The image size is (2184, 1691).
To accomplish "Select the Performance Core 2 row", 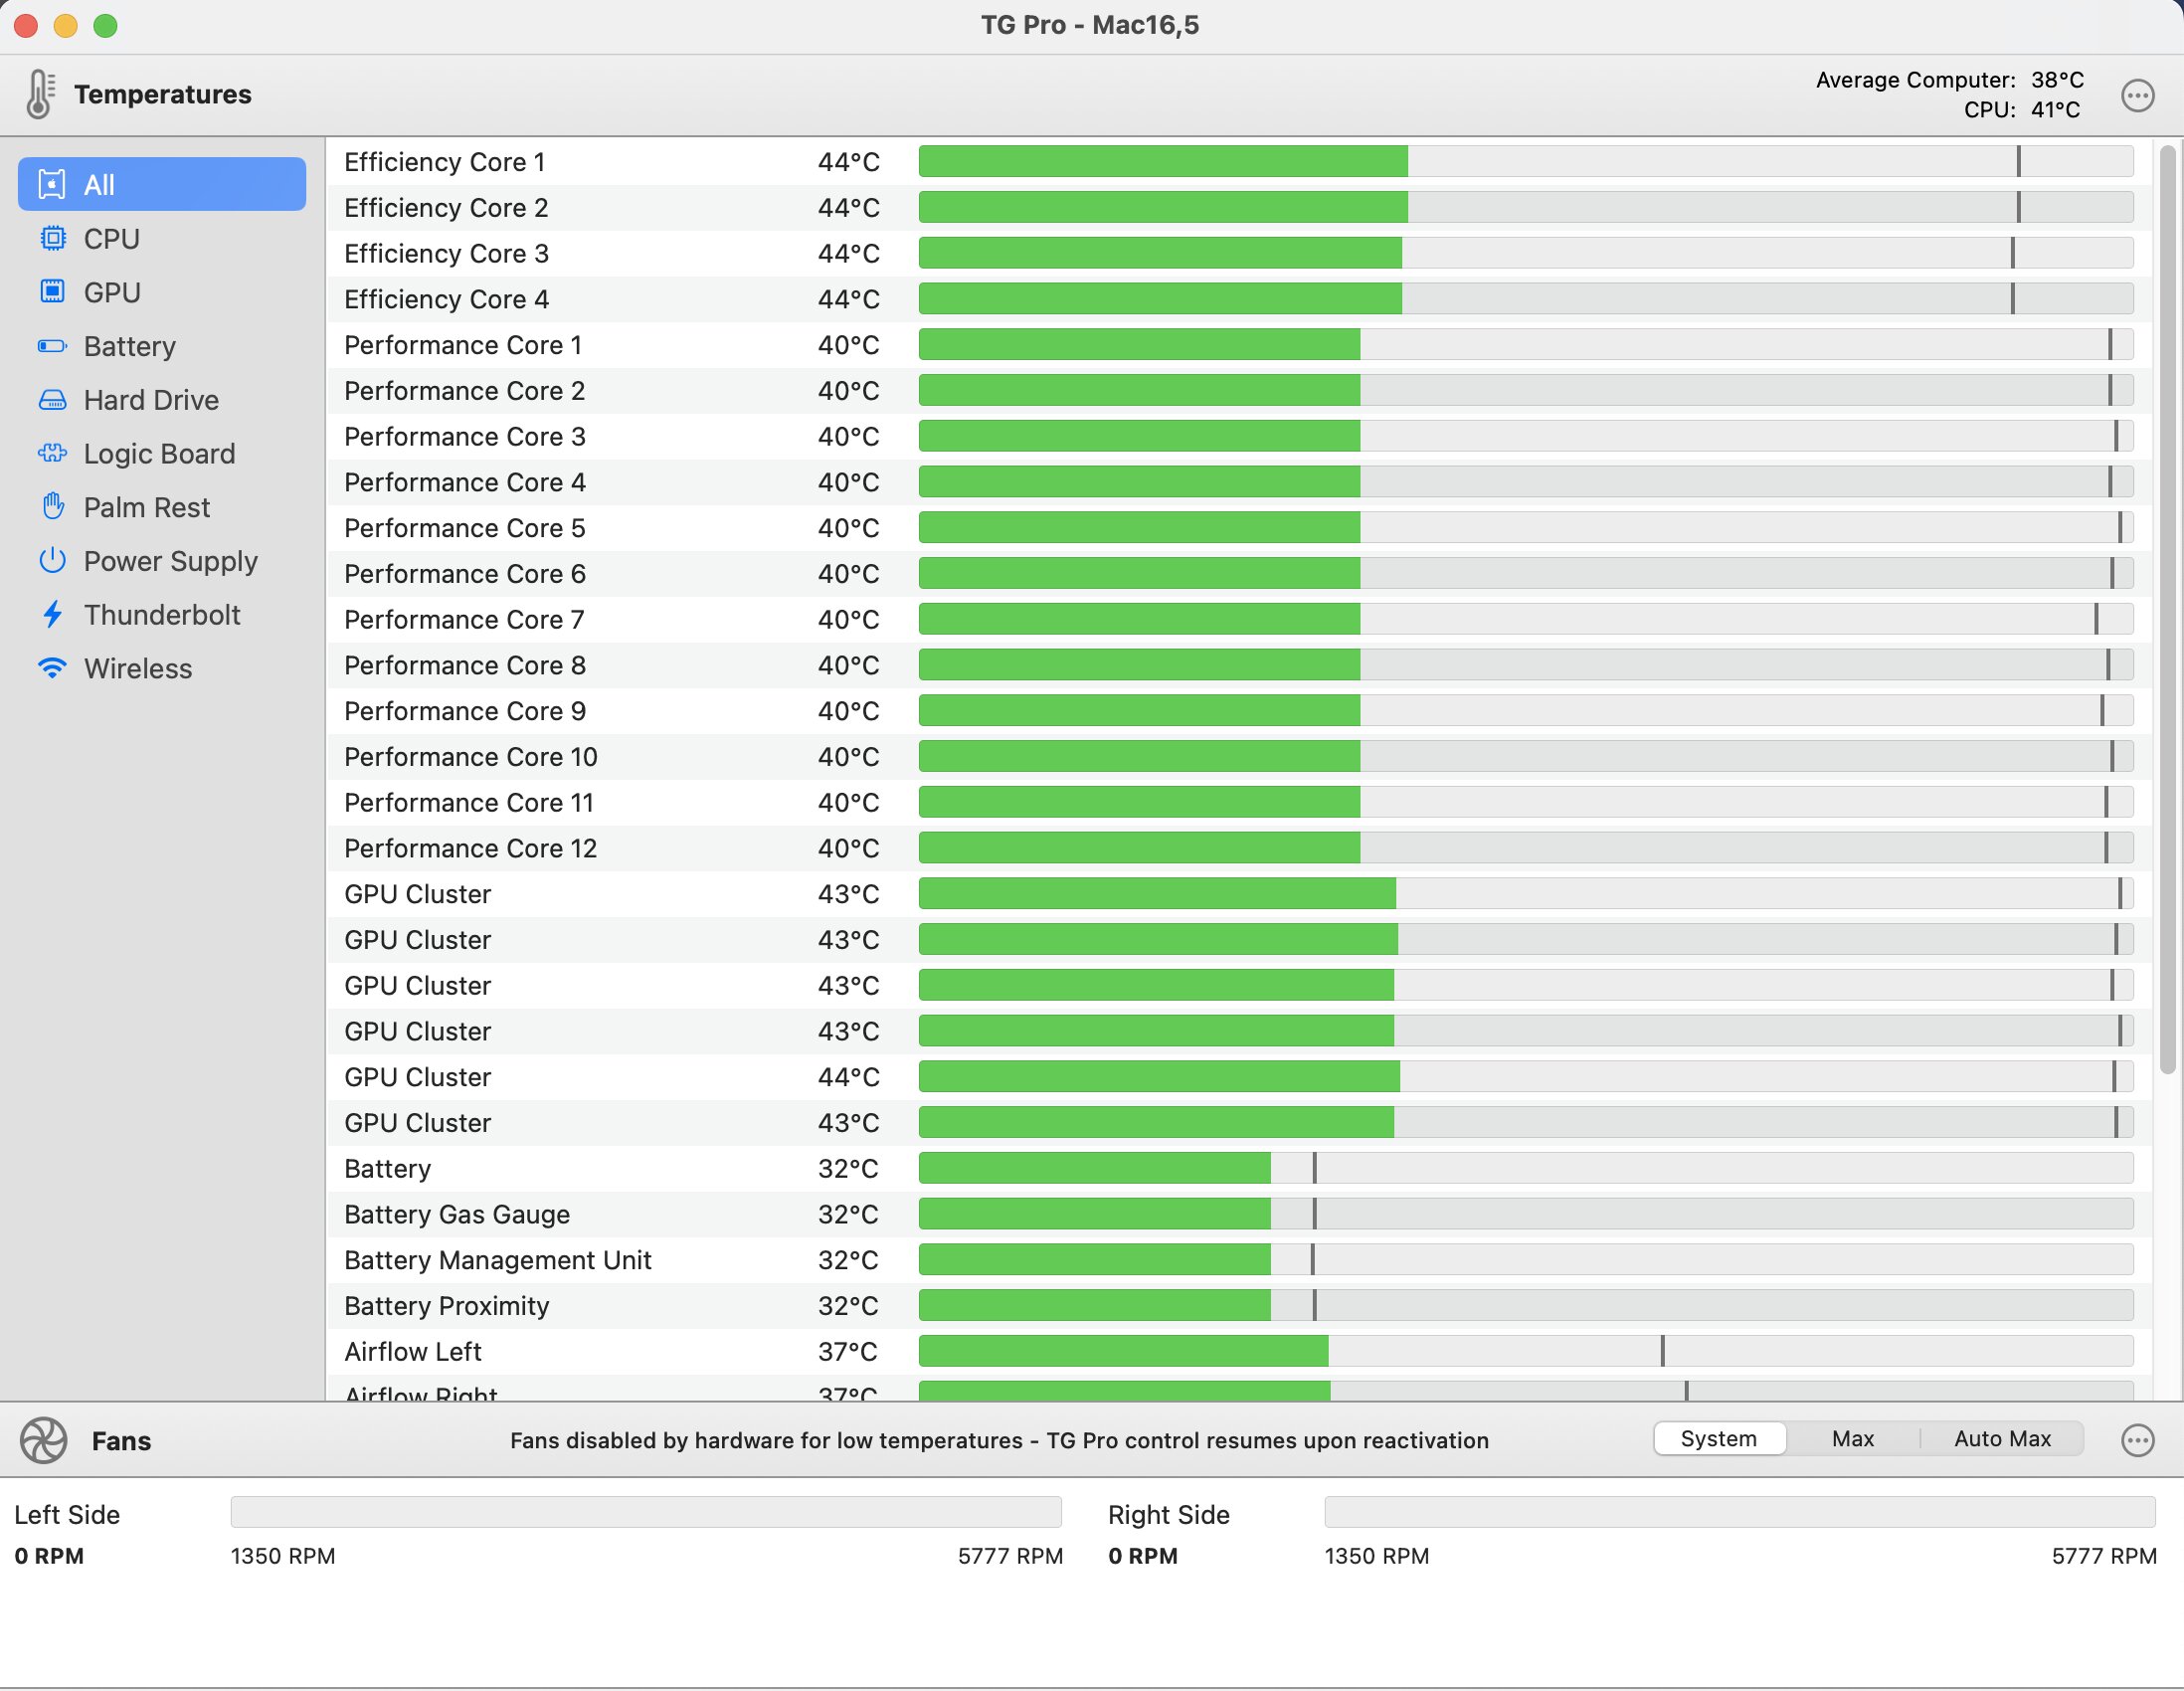I will tap(1239, 390).
